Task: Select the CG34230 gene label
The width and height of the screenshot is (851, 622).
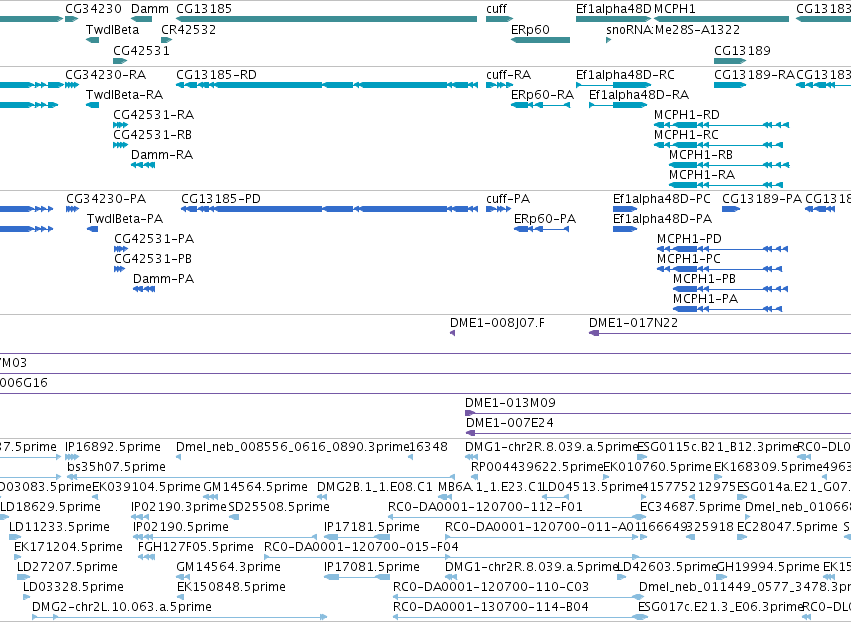Action: point(93,9)
